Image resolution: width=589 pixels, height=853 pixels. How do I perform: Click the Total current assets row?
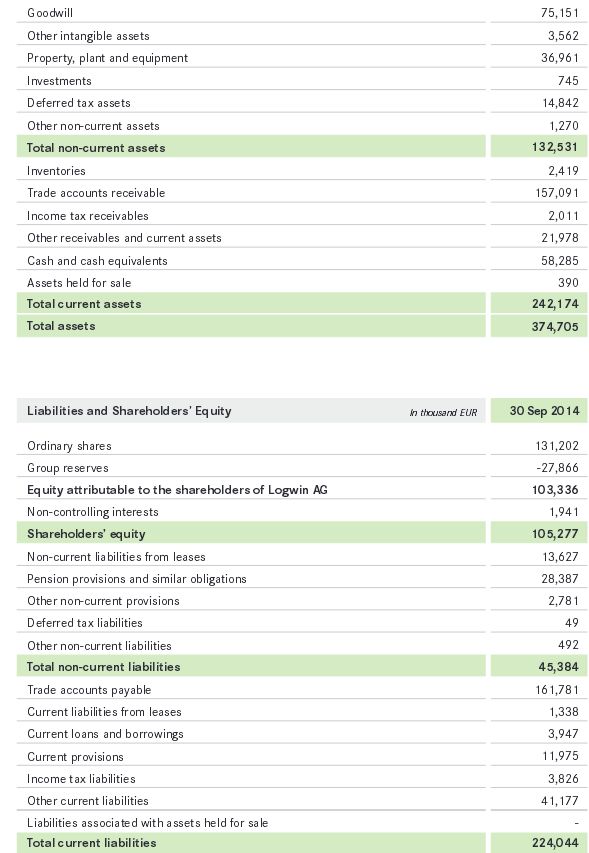(x=302, y=304)
